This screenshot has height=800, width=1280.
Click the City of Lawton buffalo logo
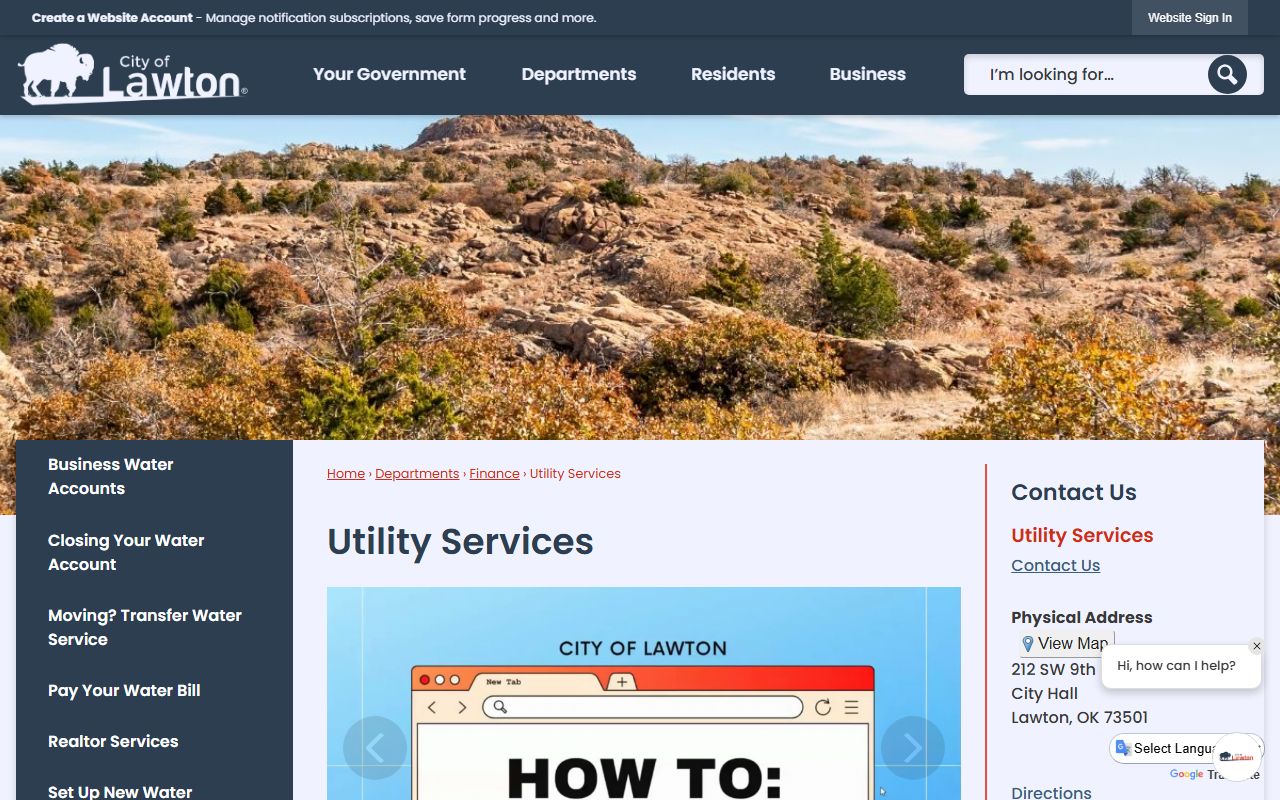132,74
